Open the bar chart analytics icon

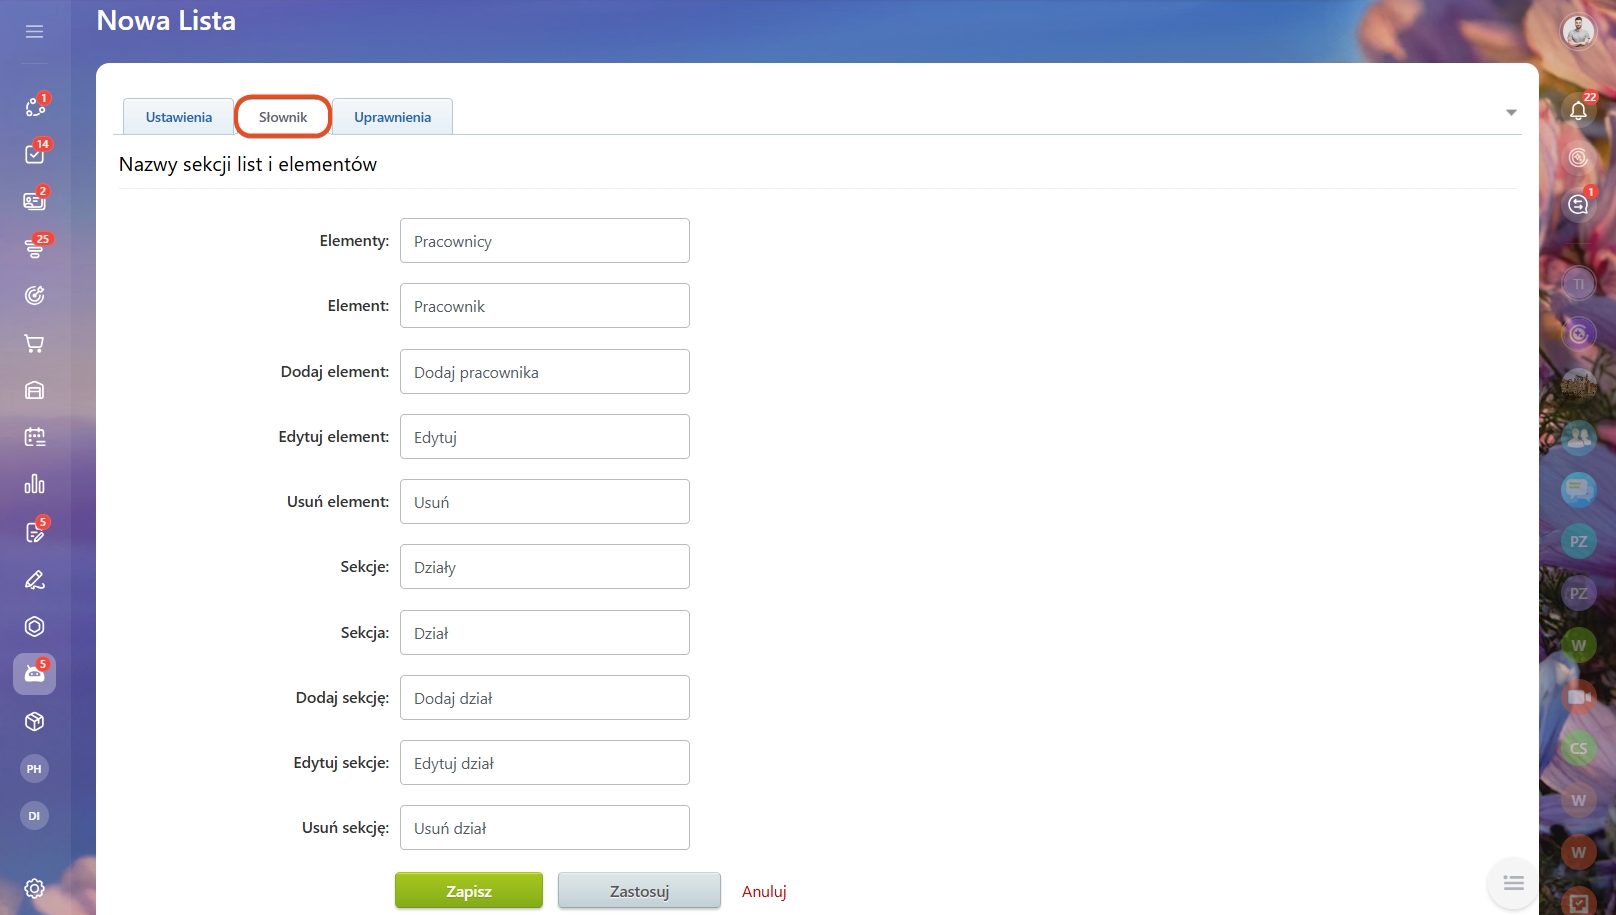click(x=34, y=484)
